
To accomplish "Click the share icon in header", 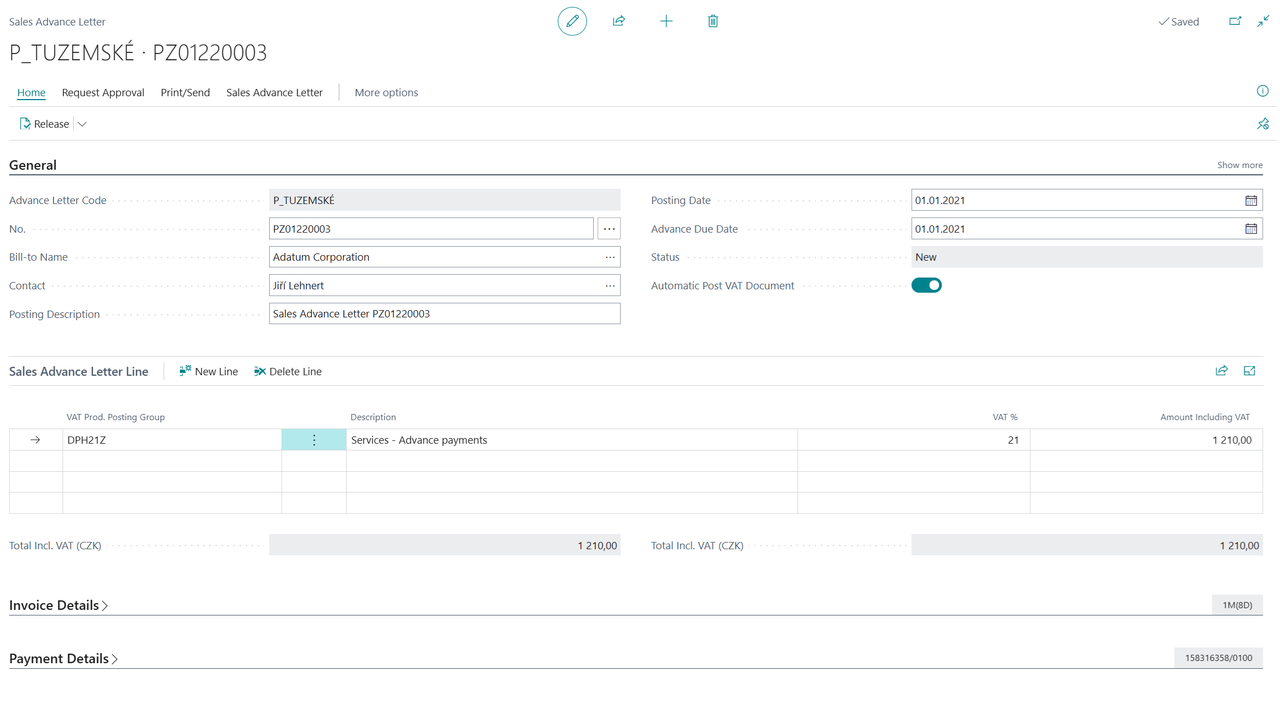I will coord(619,21).
